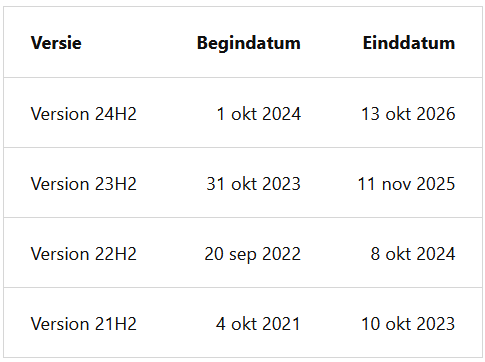This screenshot has width=485, height=362.
Task: Click the 20 sep 2022 start date
Action: (x=252, y=254)
